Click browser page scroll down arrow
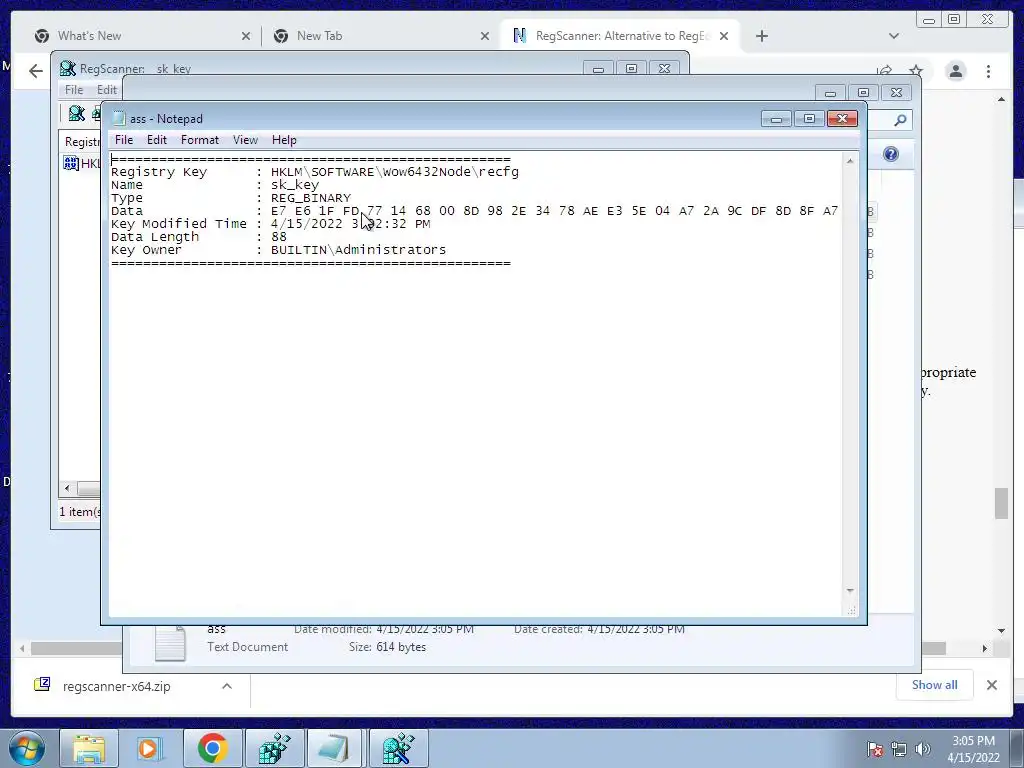Viewport: 1024px width, 768px height. [1001, 631]
